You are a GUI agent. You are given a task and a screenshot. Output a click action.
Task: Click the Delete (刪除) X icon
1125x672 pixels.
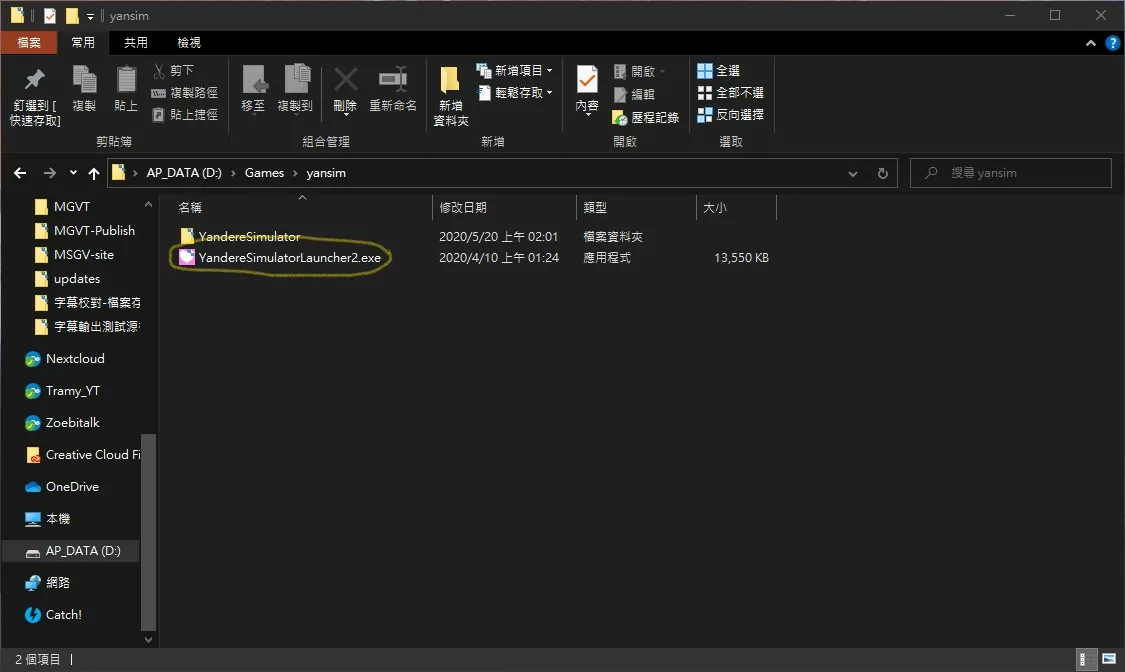[x=345, y=80]
